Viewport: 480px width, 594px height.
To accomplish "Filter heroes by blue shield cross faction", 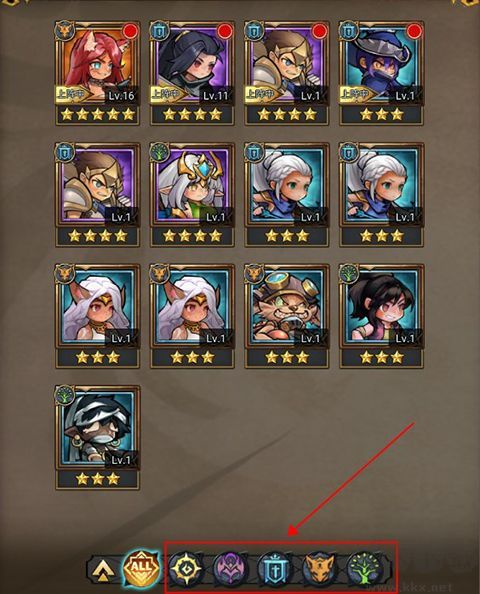I will click(x=274, y=569).
